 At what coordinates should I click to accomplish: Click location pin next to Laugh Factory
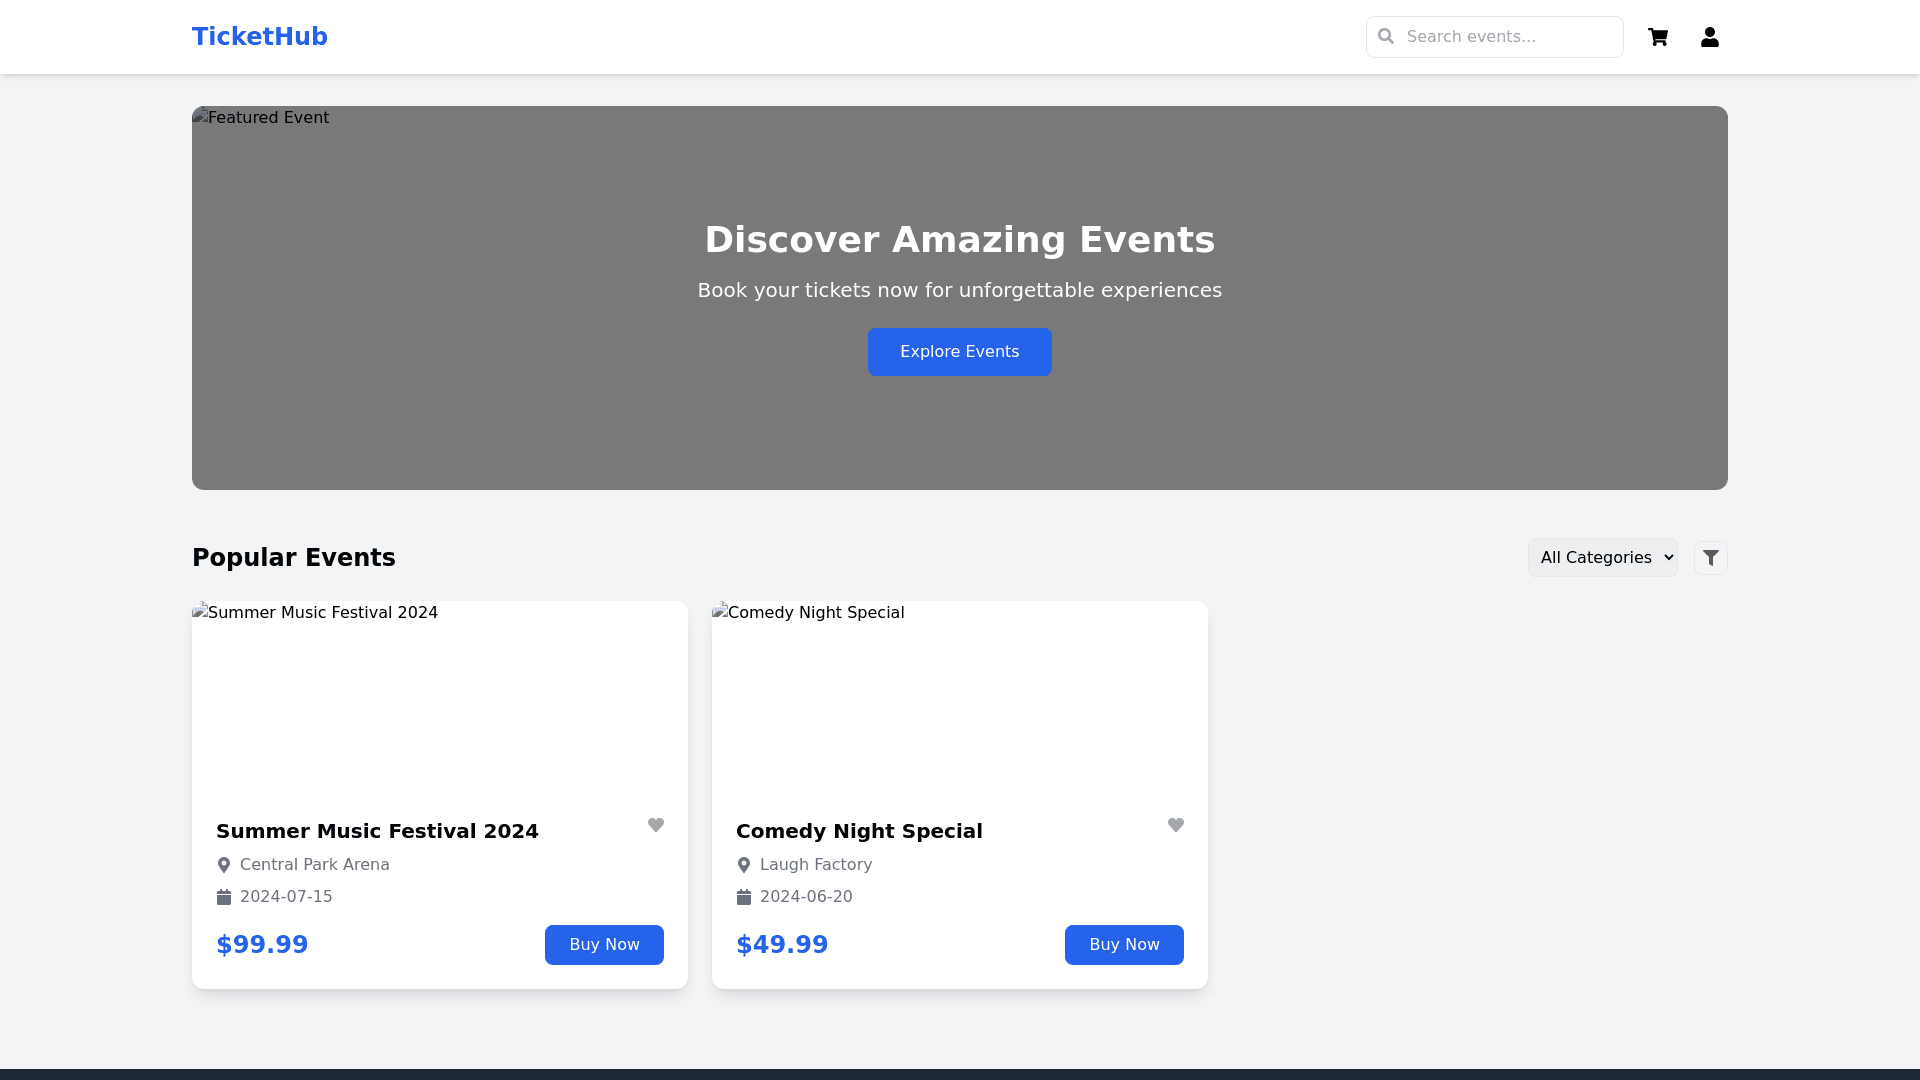[x=744, y=865]
